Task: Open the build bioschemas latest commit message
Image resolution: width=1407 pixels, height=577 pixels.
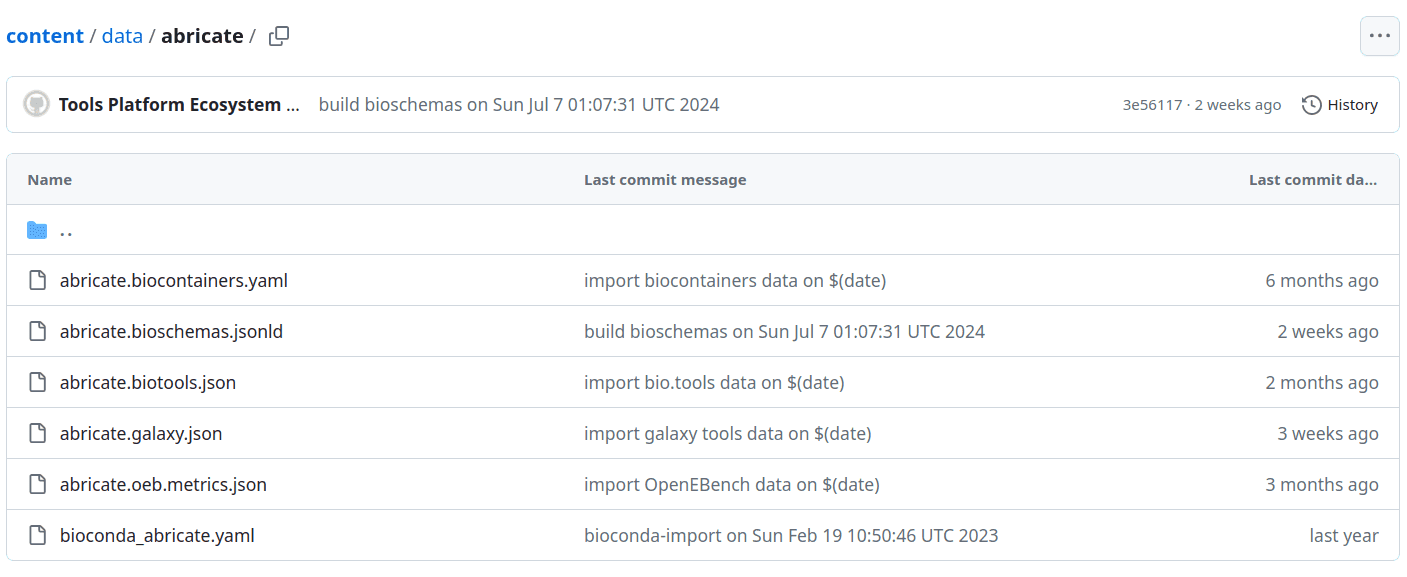Action: pyautogui.click(x=519, y=105)
